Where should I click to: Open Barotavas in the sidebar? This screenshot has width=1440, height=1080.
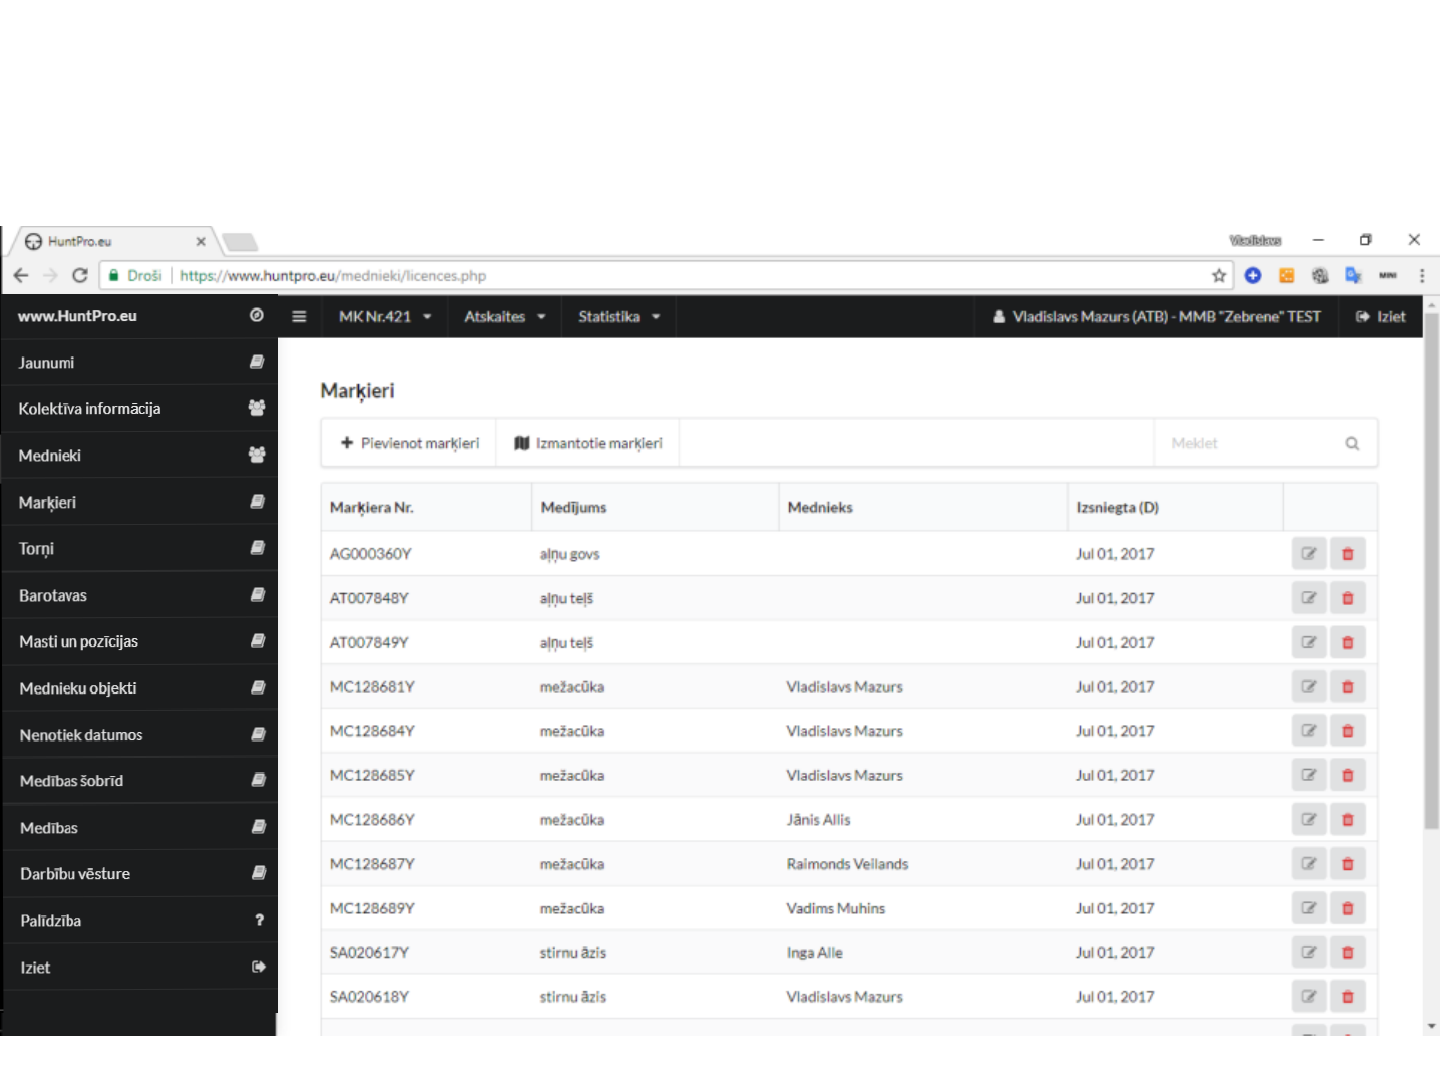click(140, 595)
